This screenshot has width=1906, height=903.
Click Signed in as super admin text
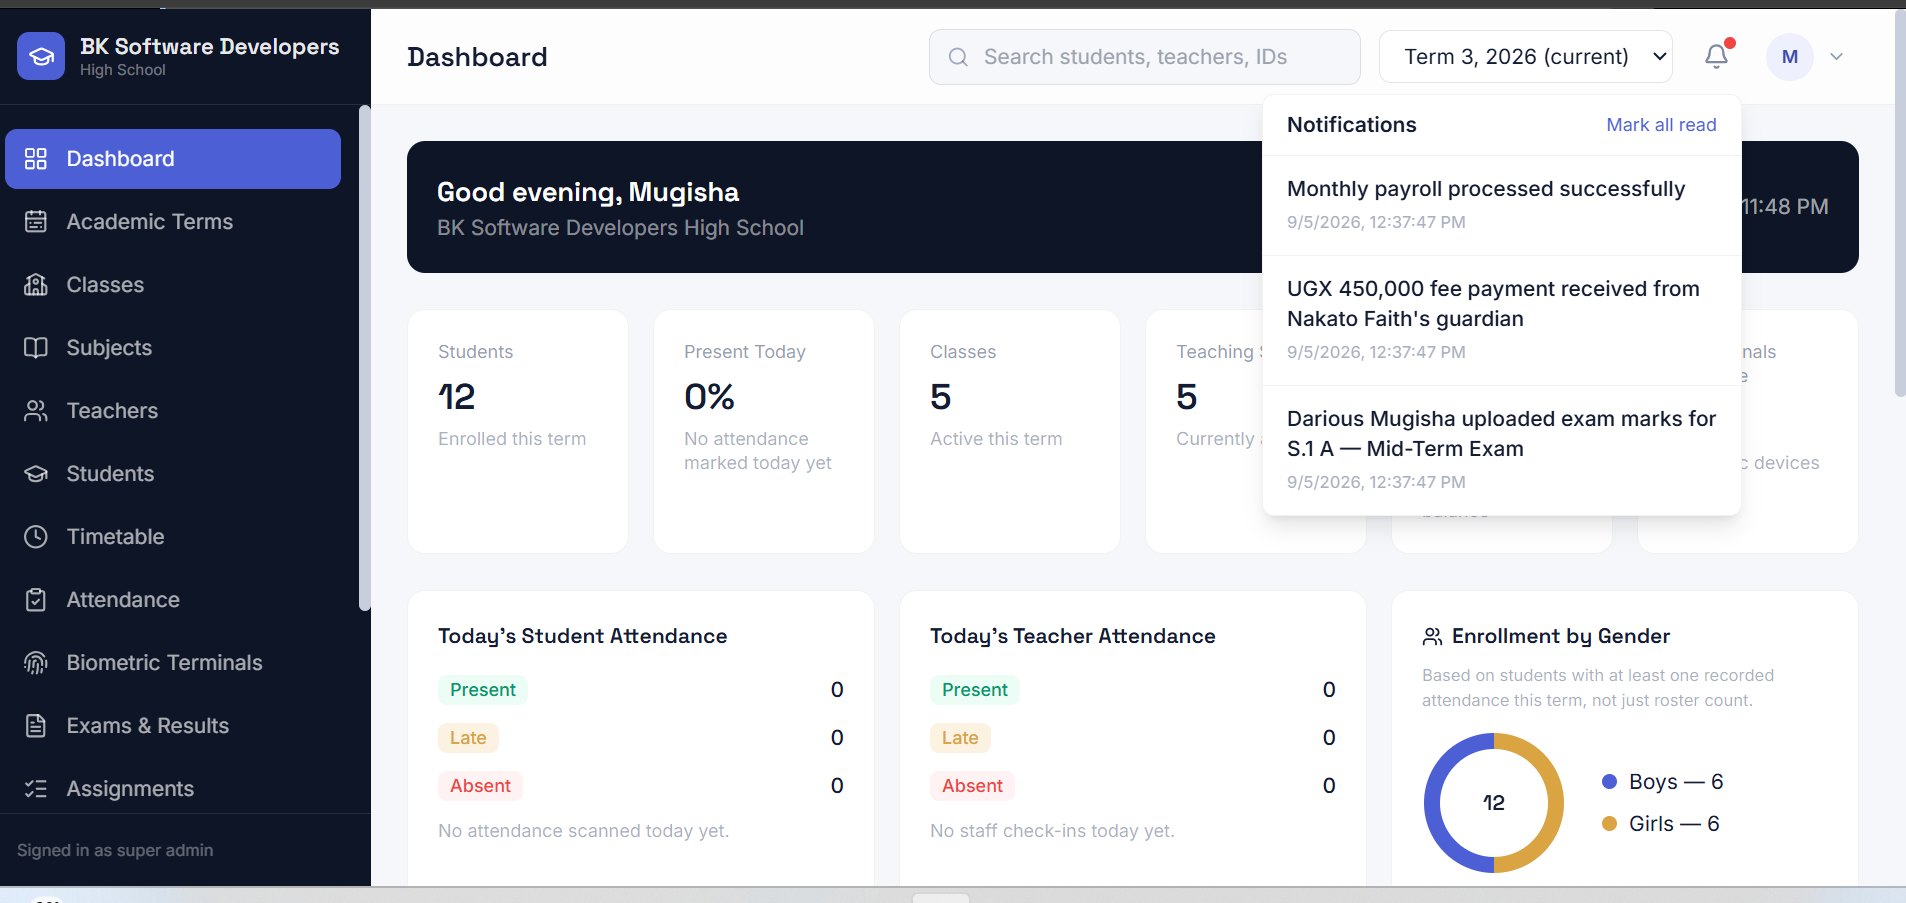115,850
